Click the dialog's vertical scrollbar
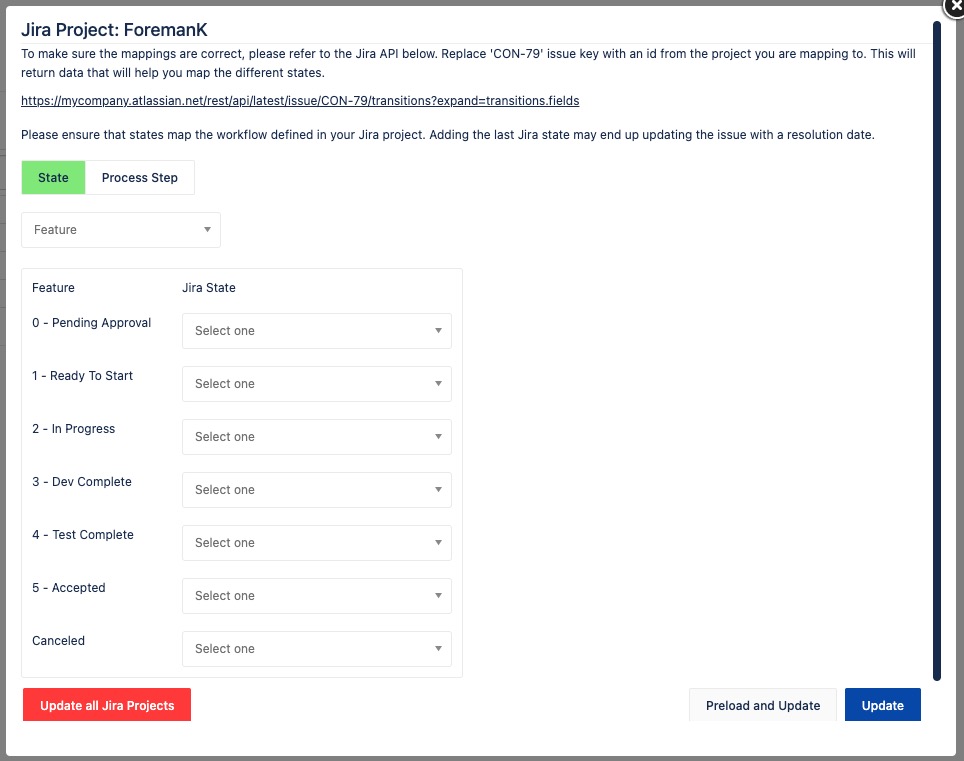The image size is (964, 761). coord(937,350)
